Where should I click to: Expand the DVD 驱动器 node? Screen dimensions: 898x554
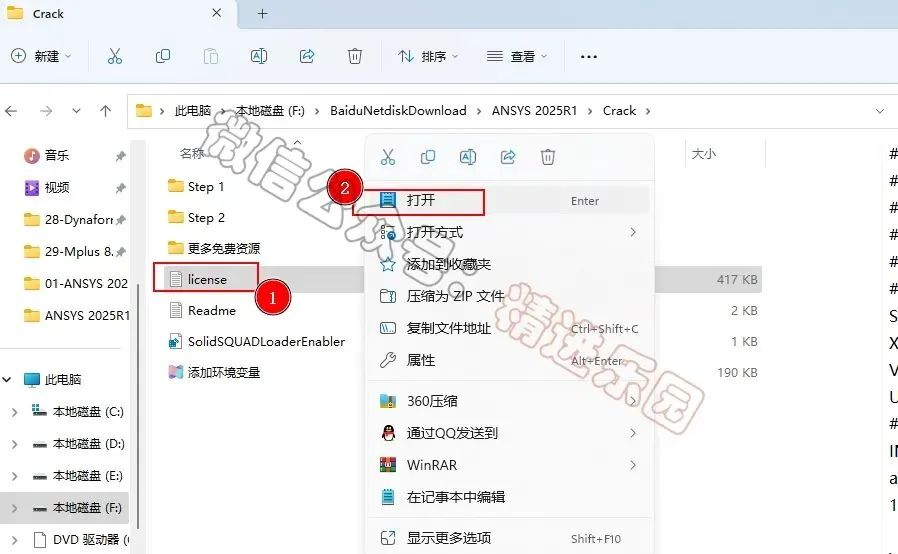click(x=15, y=540)
